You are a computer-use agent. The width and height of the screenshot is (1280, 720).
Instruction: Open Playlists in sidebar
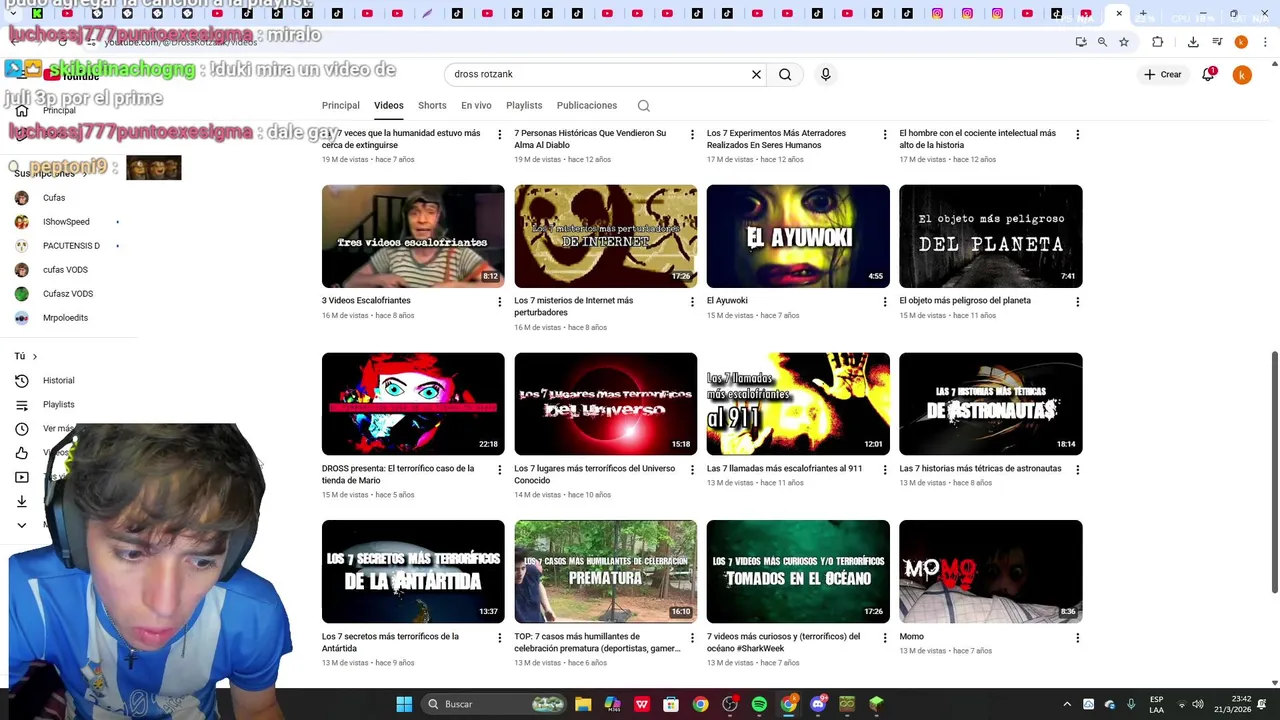pos(58,405)
